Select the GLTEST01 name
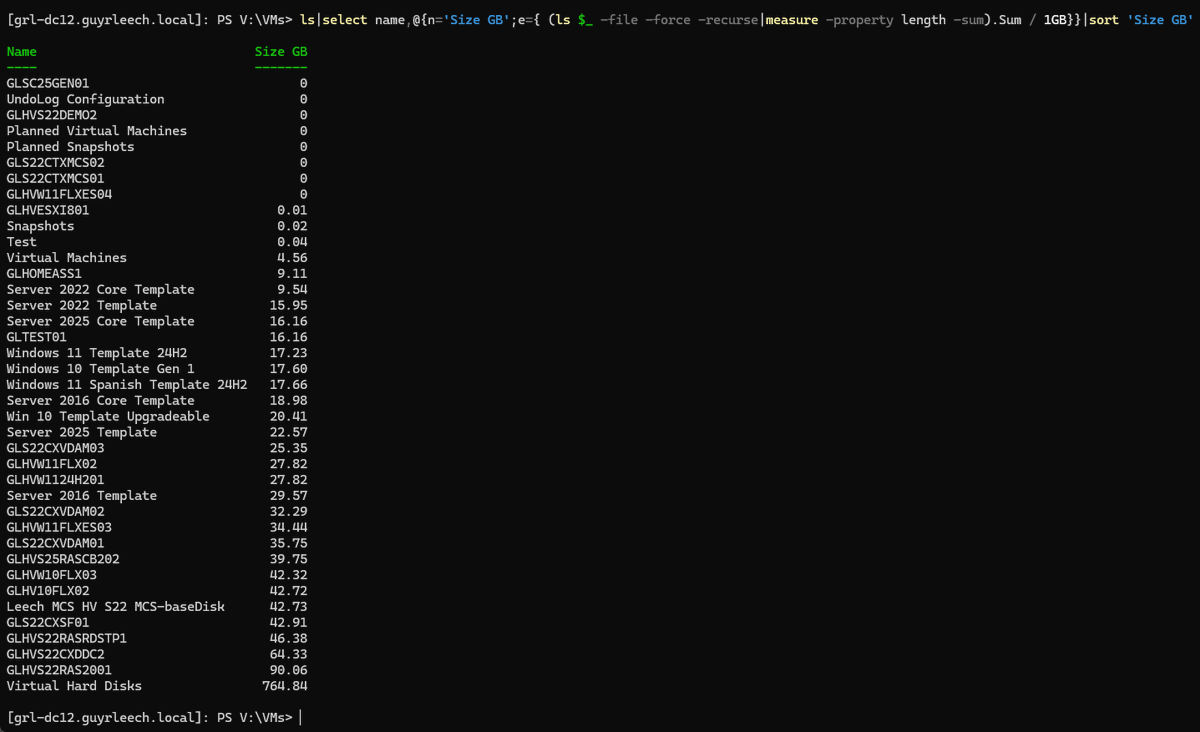Viewport: 1200px width, 732px height. click(x=36, y=337)
